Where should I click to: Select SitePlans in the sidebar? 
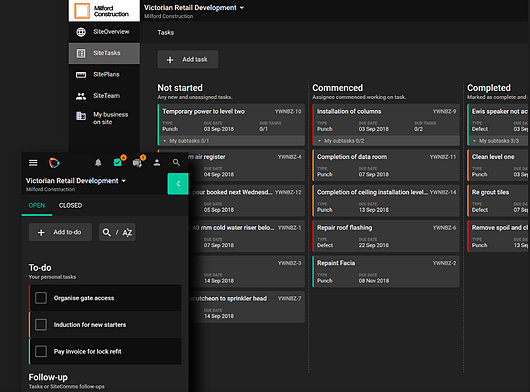coord(104,75)
